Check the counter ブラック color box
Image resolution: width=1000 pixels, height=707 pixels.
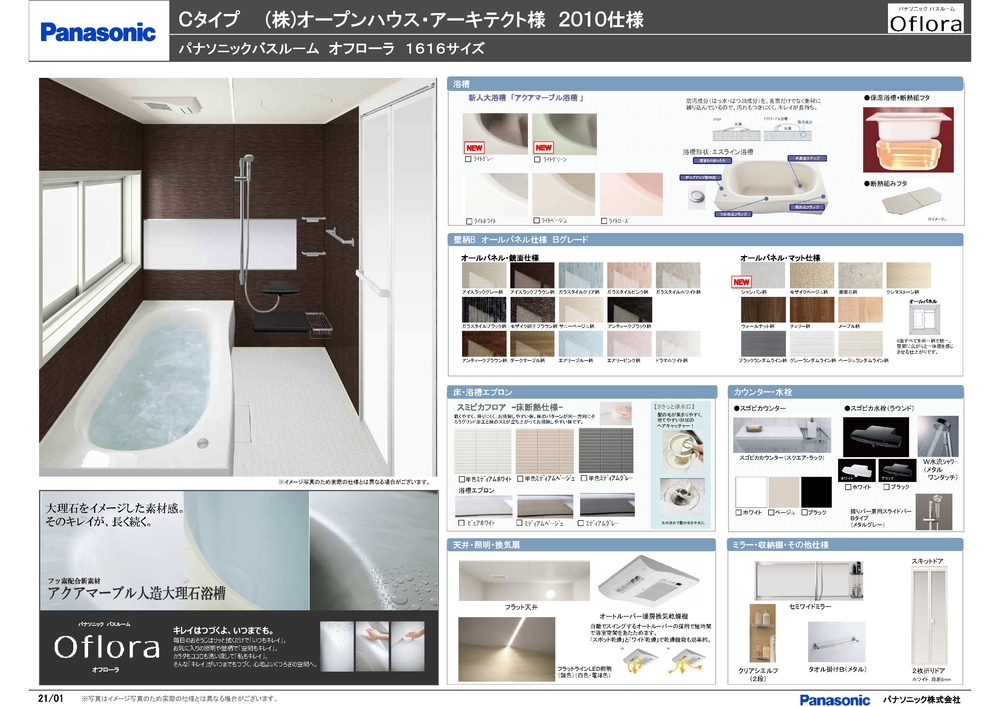tap(805, 512)
